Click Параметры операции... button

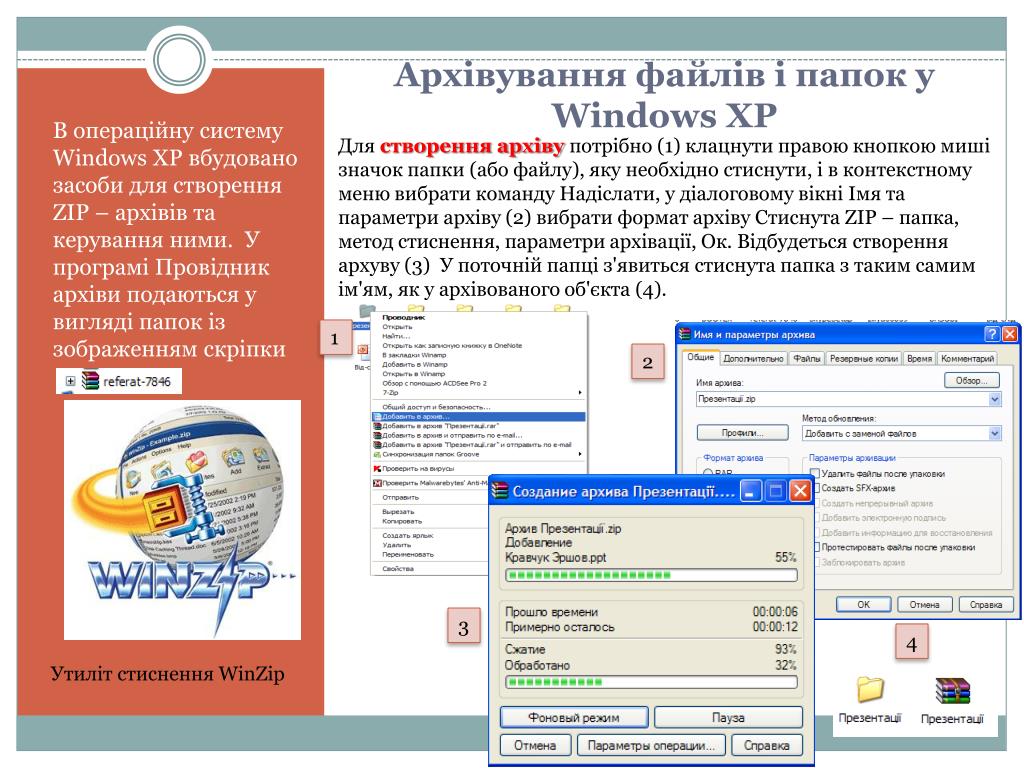coord(651,745)
